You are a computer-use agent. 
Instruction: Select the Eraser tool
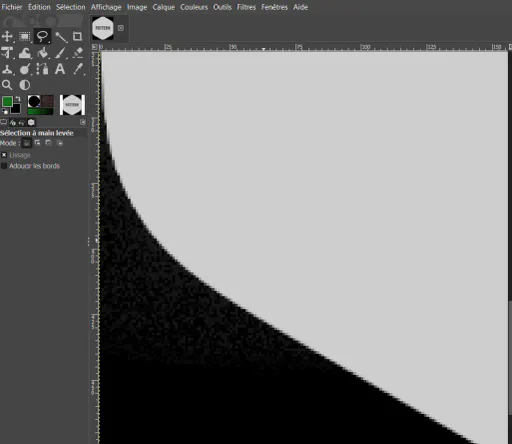[77, 53]
